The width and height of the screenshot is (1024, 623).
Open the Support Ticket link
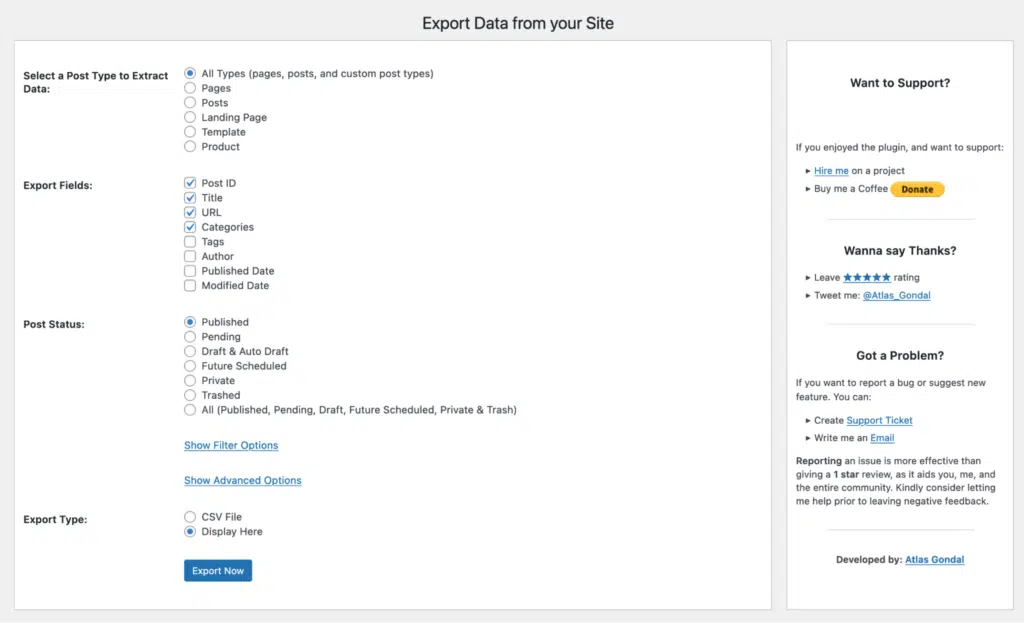(x=879, y=420)
